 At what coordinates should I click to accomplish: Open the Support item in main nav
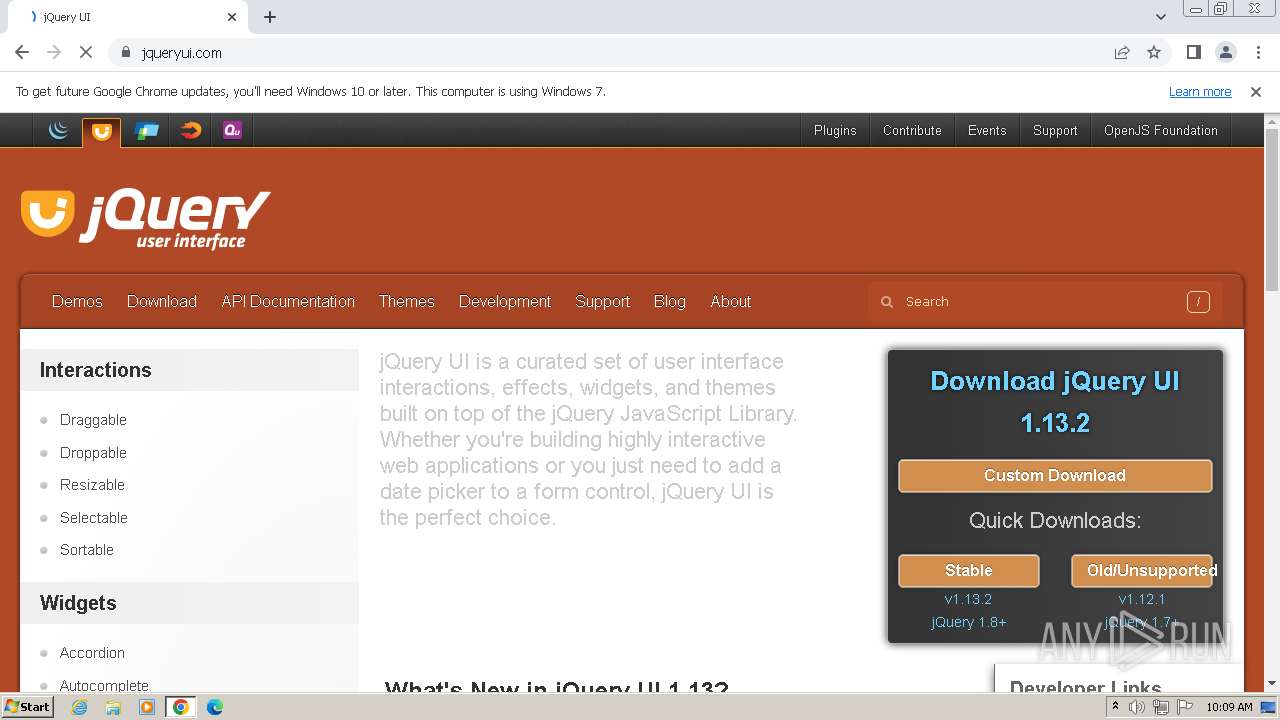click(x=602, y=301)
